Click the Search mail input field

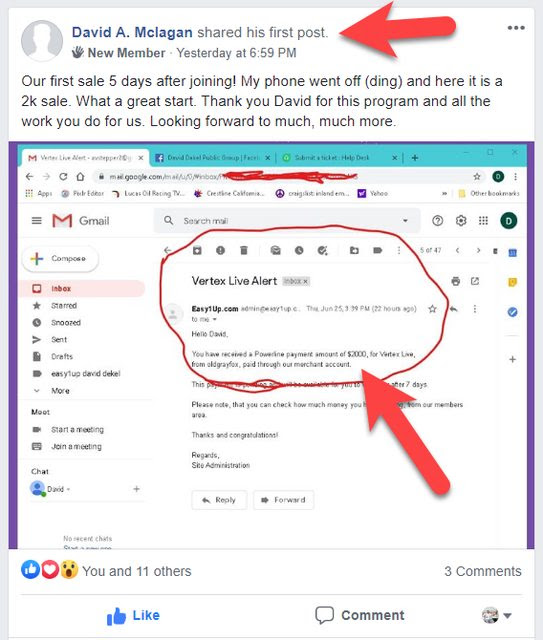click(287, 221)
